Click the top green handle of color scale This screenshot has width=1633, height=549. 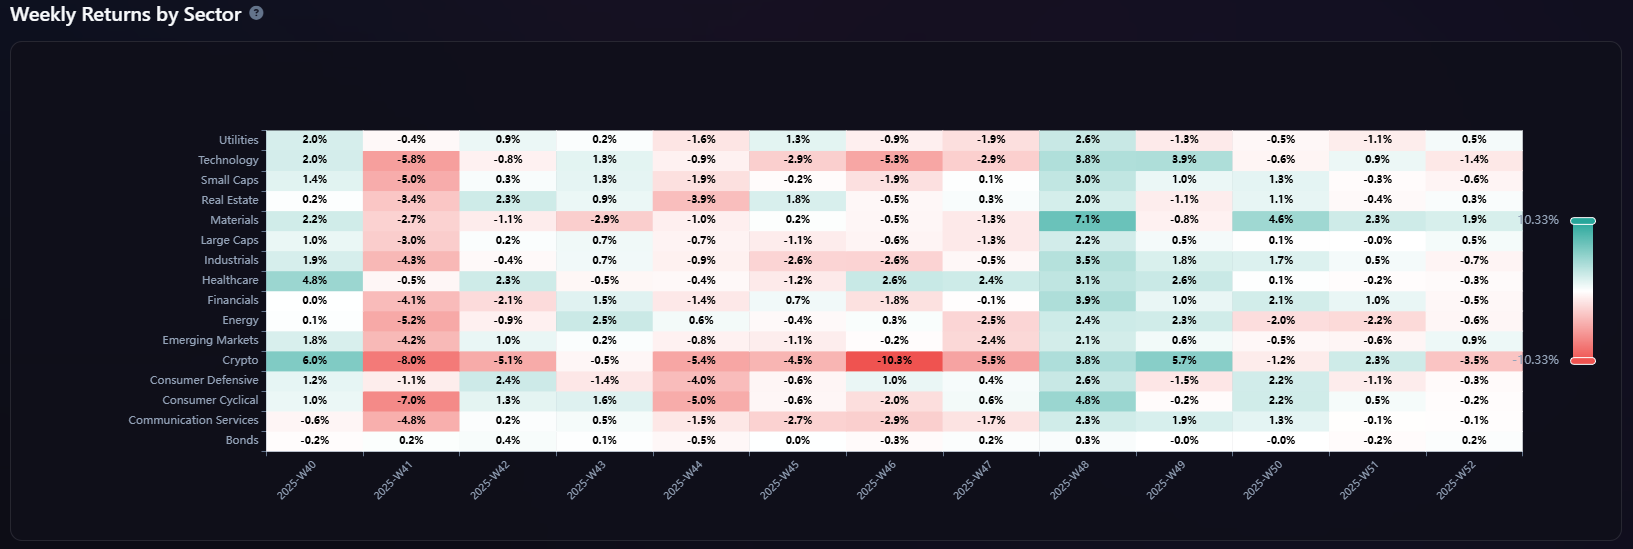[1583, 221]
